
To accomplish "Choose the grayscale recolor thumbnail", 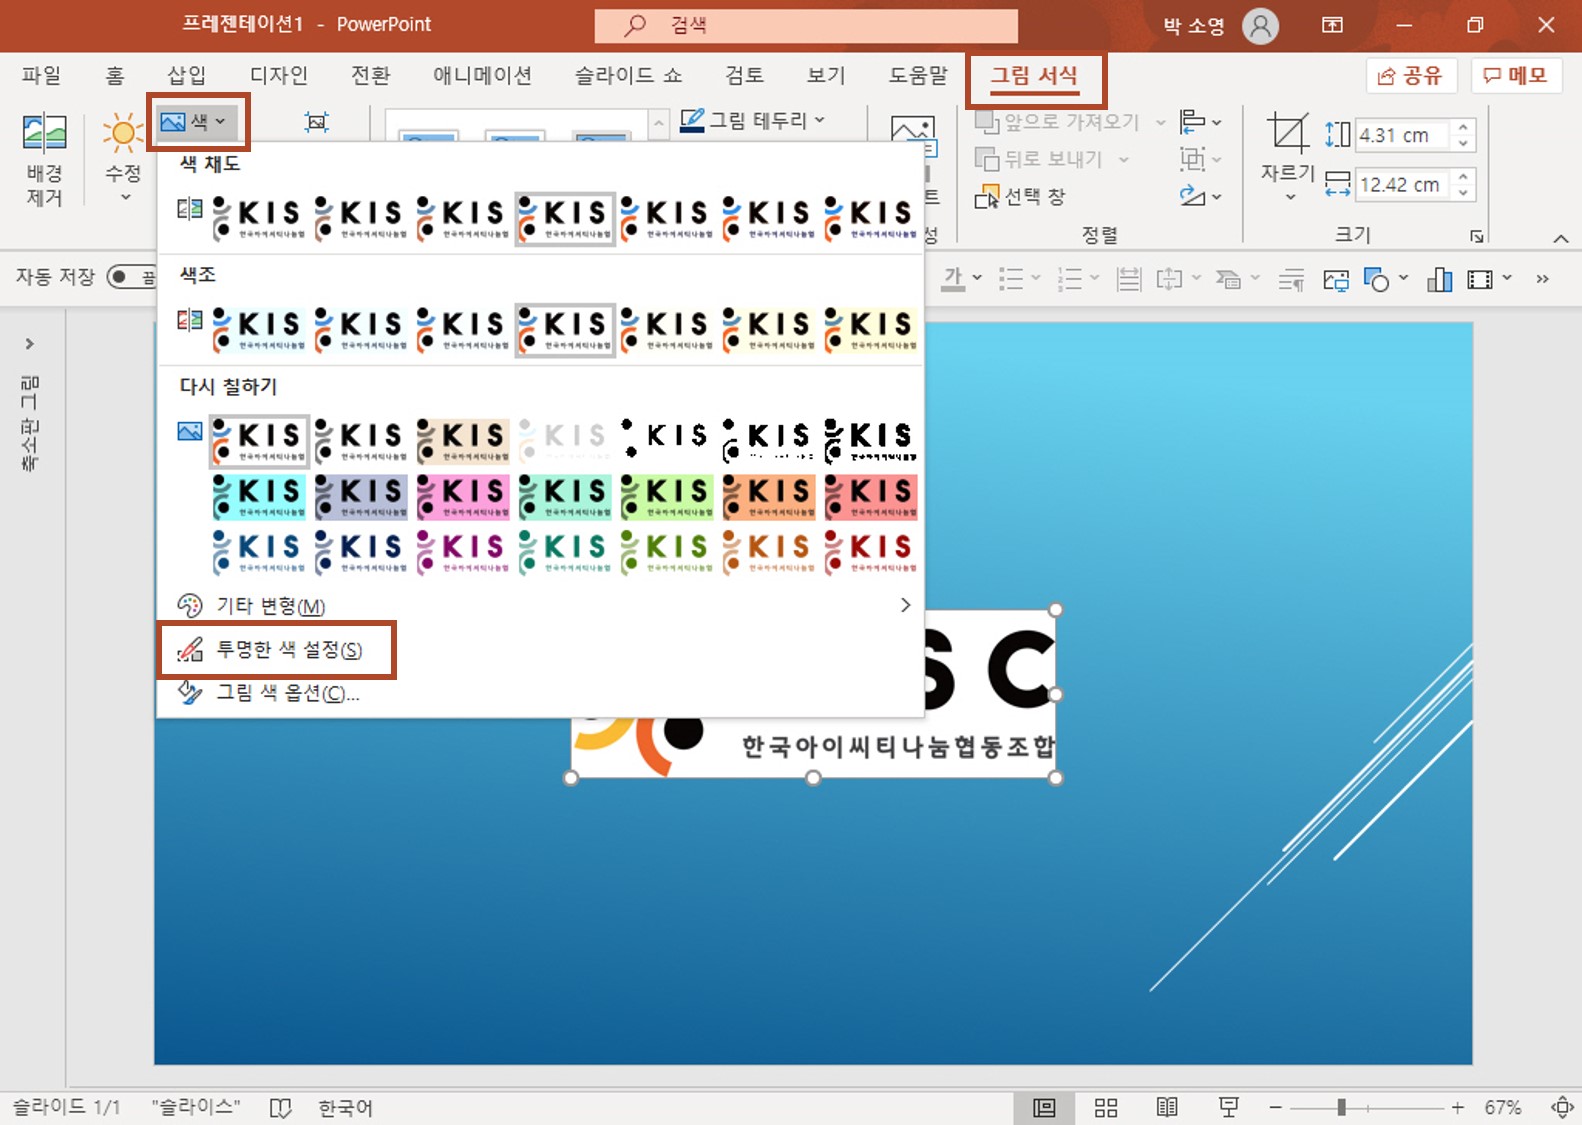I will 361,441.
